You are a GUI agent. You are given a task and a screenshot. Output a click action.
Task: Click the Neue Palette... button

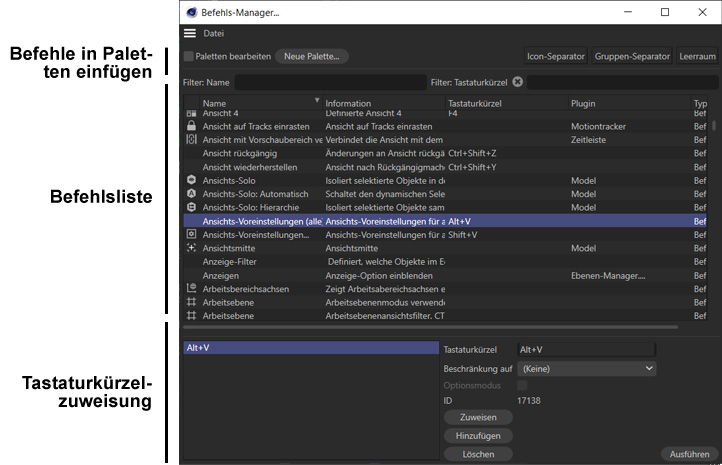[x=312, y=57]
